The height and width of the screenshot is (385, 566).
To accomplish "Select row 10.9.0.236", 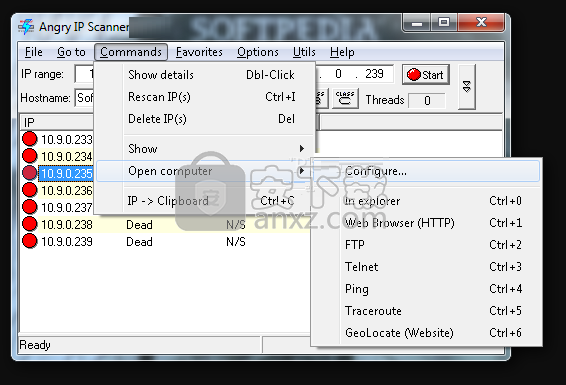I will [x=66, y=190].
